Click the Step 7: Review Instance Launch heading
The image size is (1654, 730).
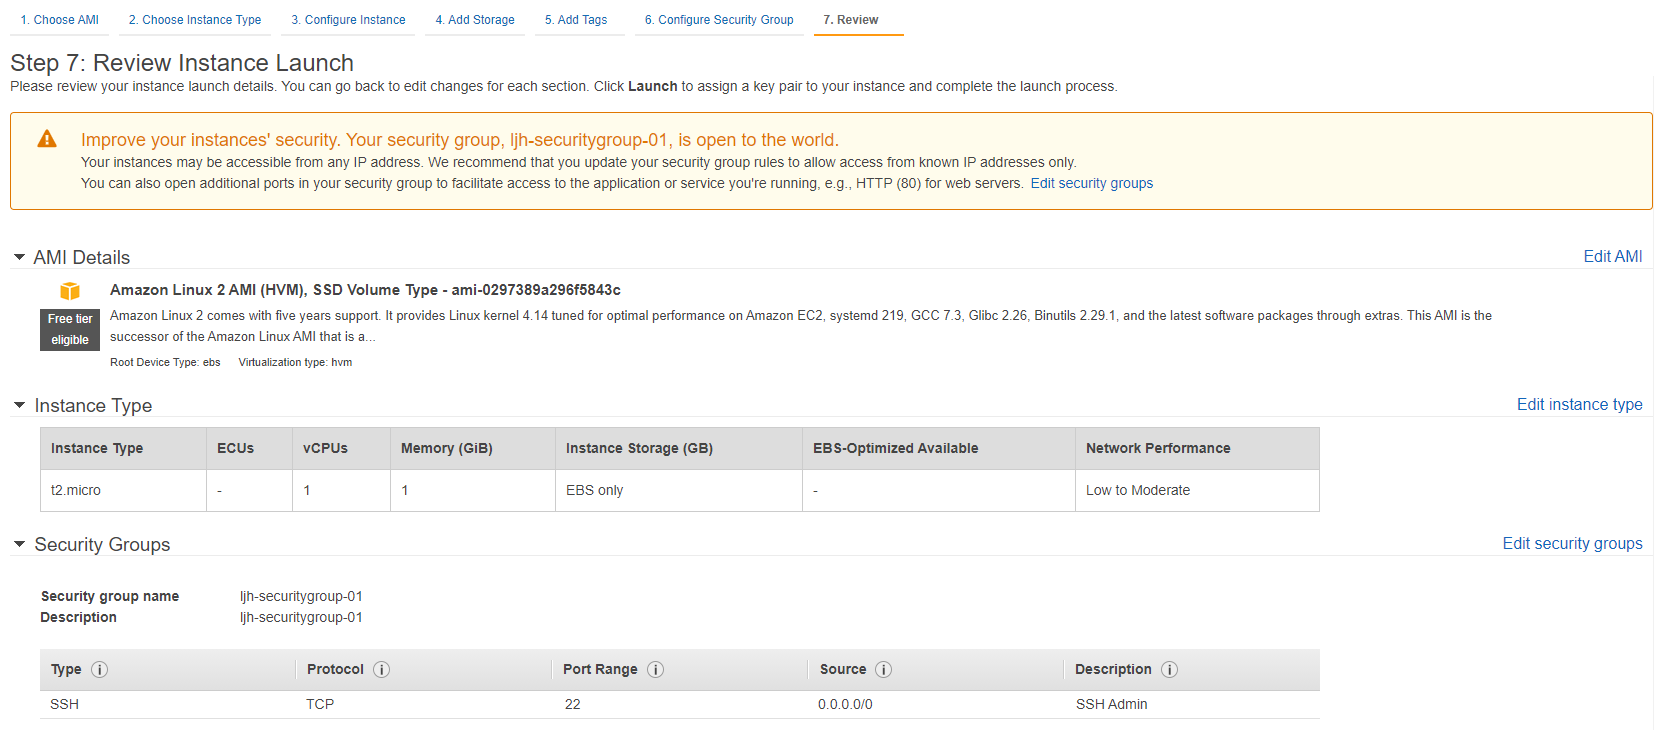(182, 63)
